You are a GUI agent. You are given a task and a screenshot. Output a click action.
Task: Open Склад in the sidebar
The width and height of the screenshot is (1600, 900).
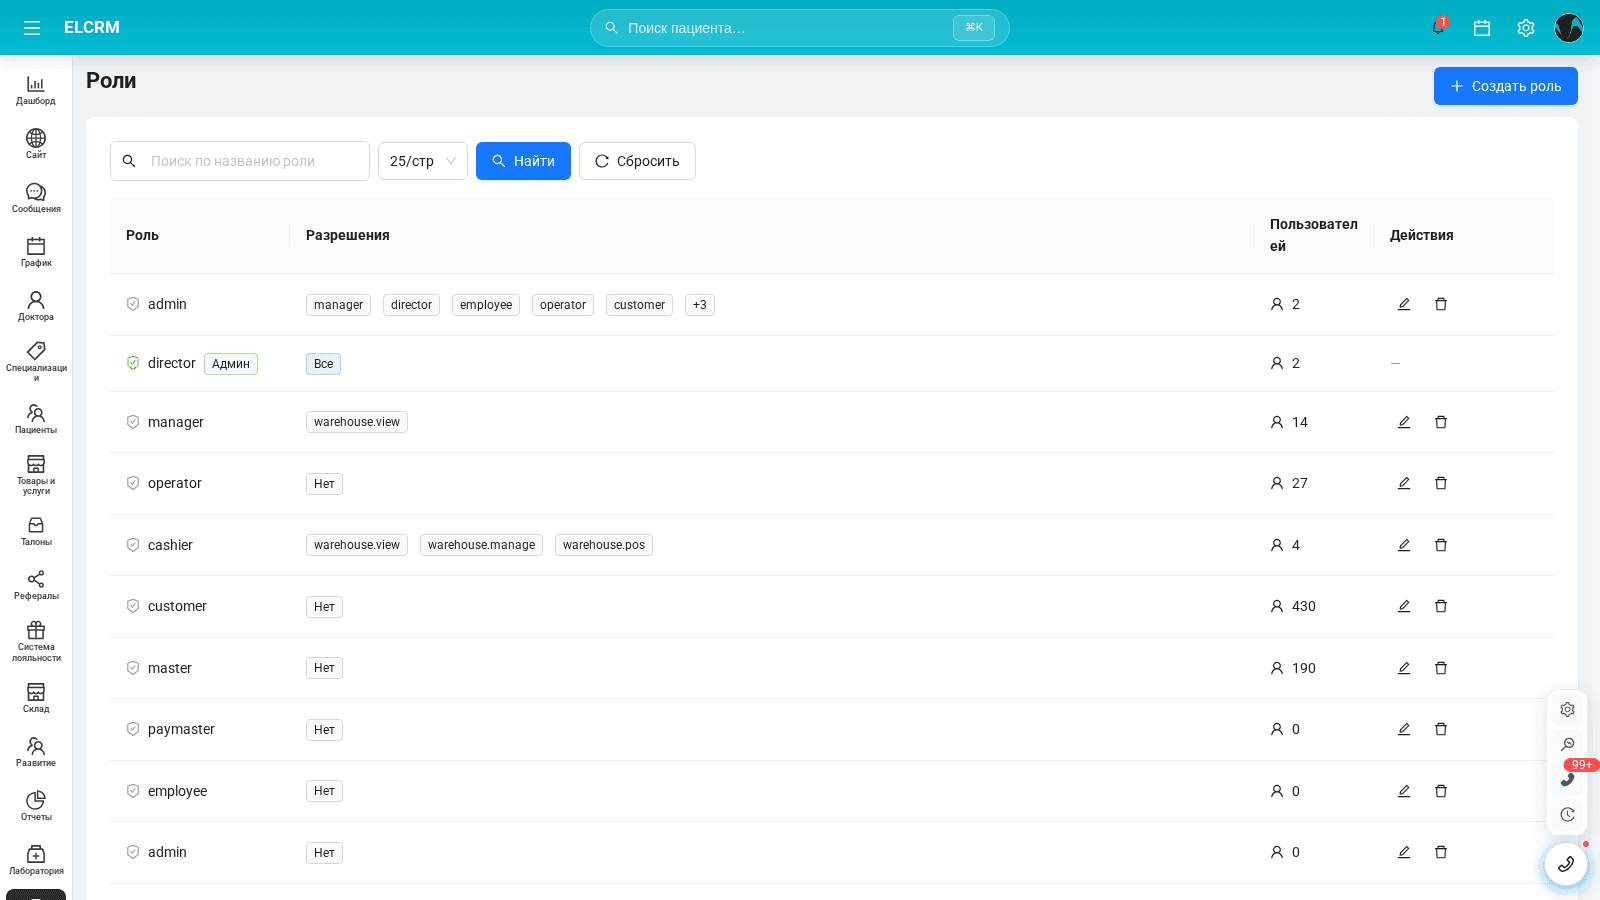click(36, 698)
